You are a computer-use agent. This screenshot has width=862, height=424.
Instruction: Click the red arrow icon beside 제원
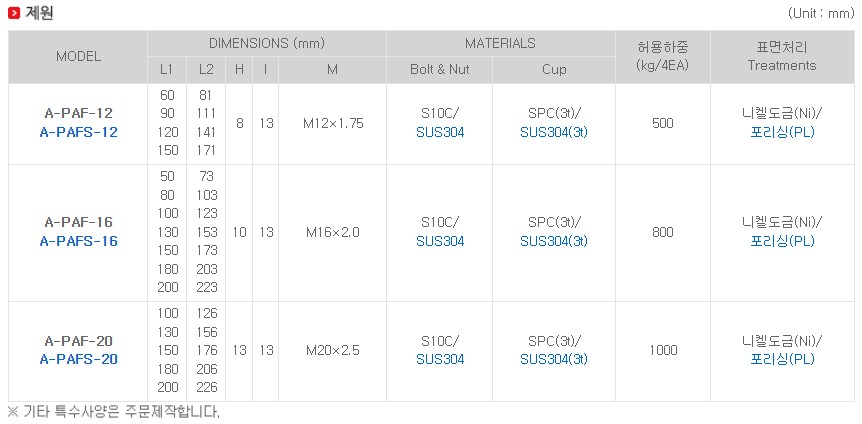point(14,13)
